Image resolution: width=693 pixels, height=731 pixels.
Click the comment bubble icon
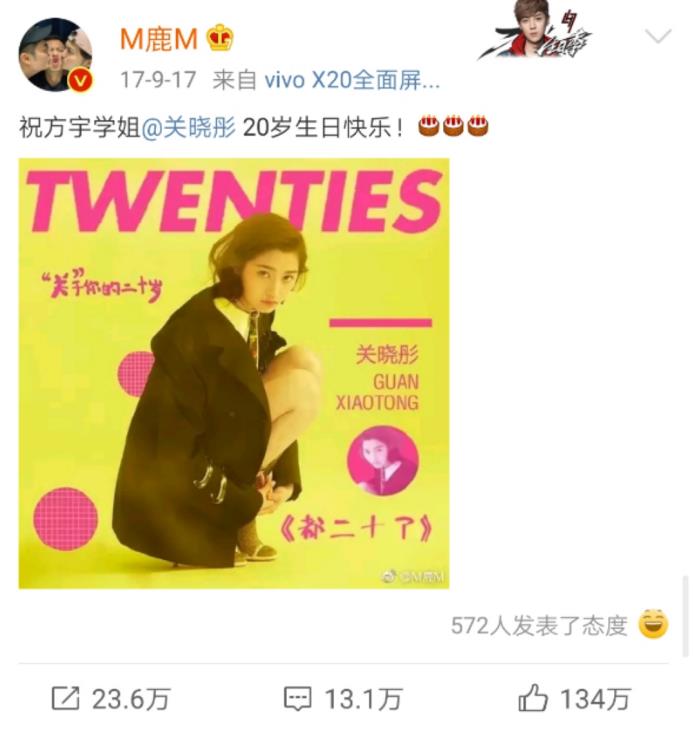coord(298,699)
